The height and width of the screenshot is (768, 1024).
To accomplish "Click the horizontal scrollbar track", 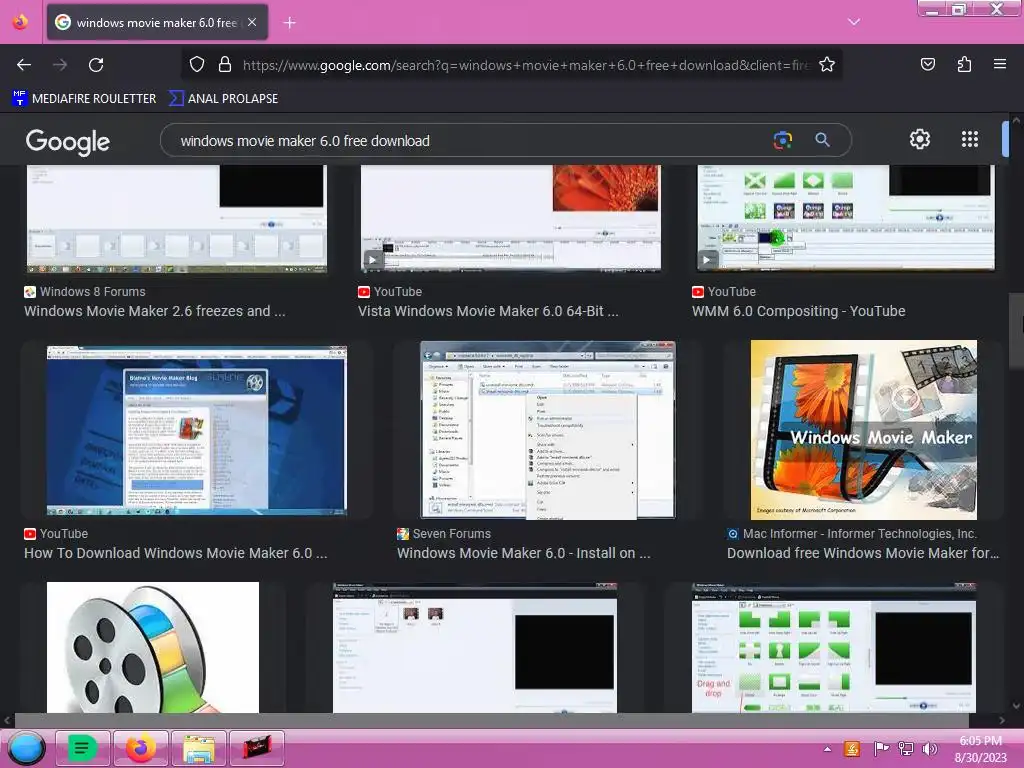I will click(x=492, y=720).
